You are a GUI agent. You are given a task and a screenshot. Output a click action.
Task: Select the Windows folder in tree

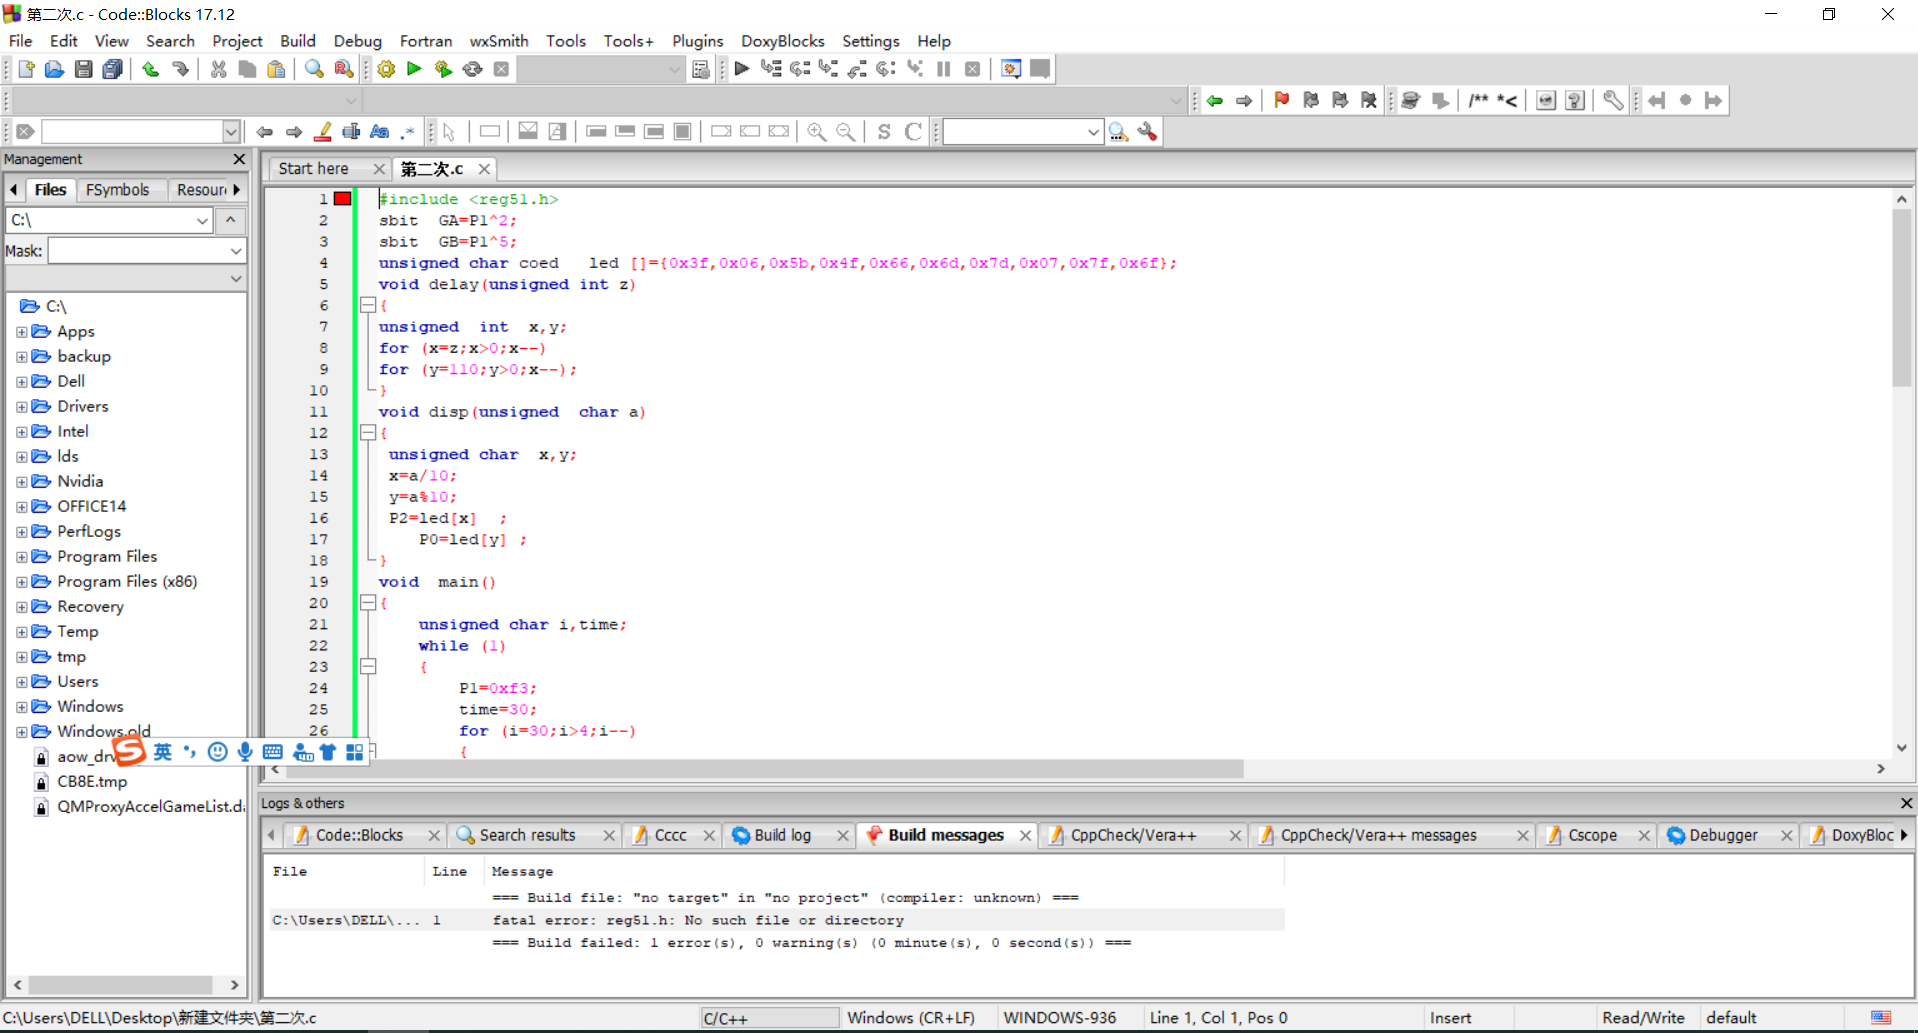90,707
